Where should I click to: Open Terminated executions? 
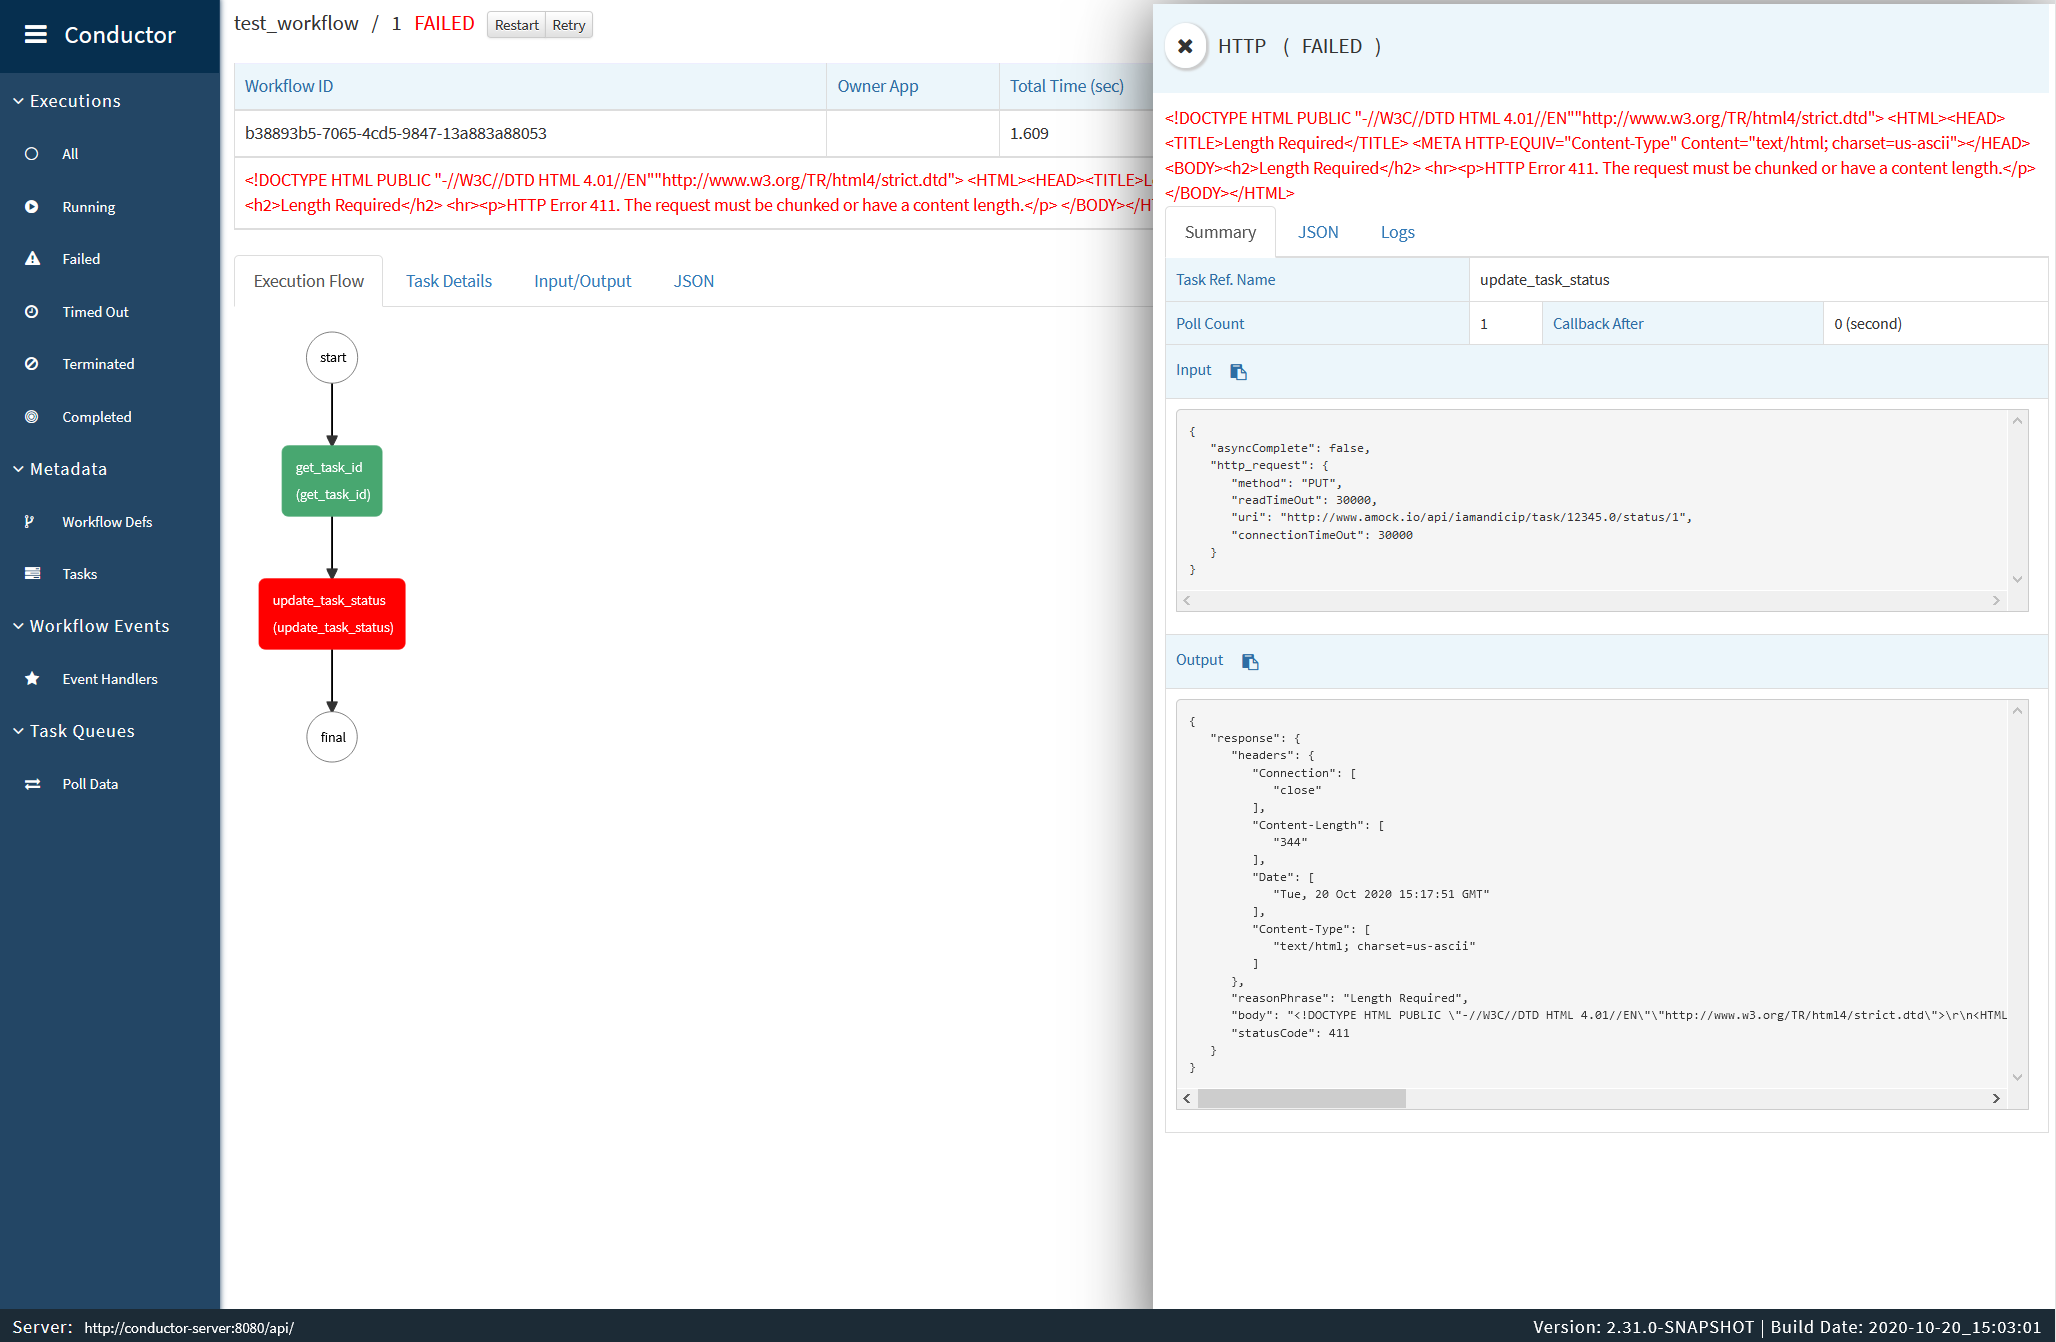coord(33,363)
